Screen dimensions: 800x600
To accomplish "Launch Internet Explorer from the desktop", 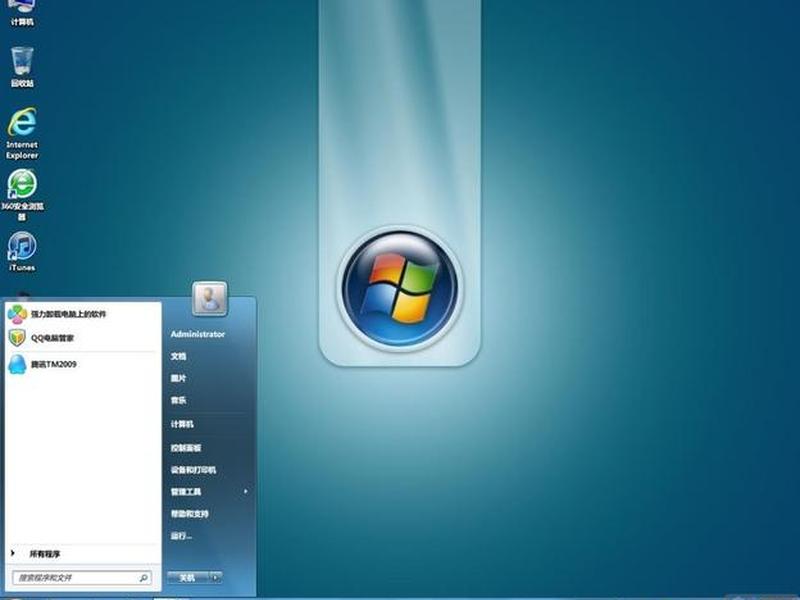I will [22, 133].
